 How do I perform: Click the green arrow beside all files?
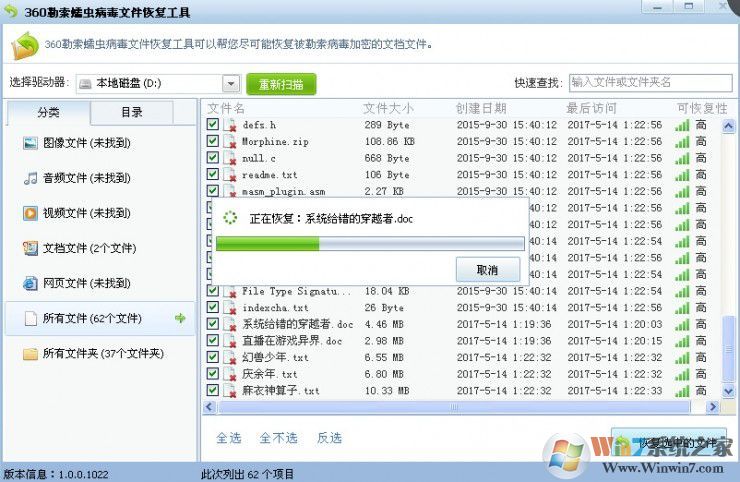180,318
